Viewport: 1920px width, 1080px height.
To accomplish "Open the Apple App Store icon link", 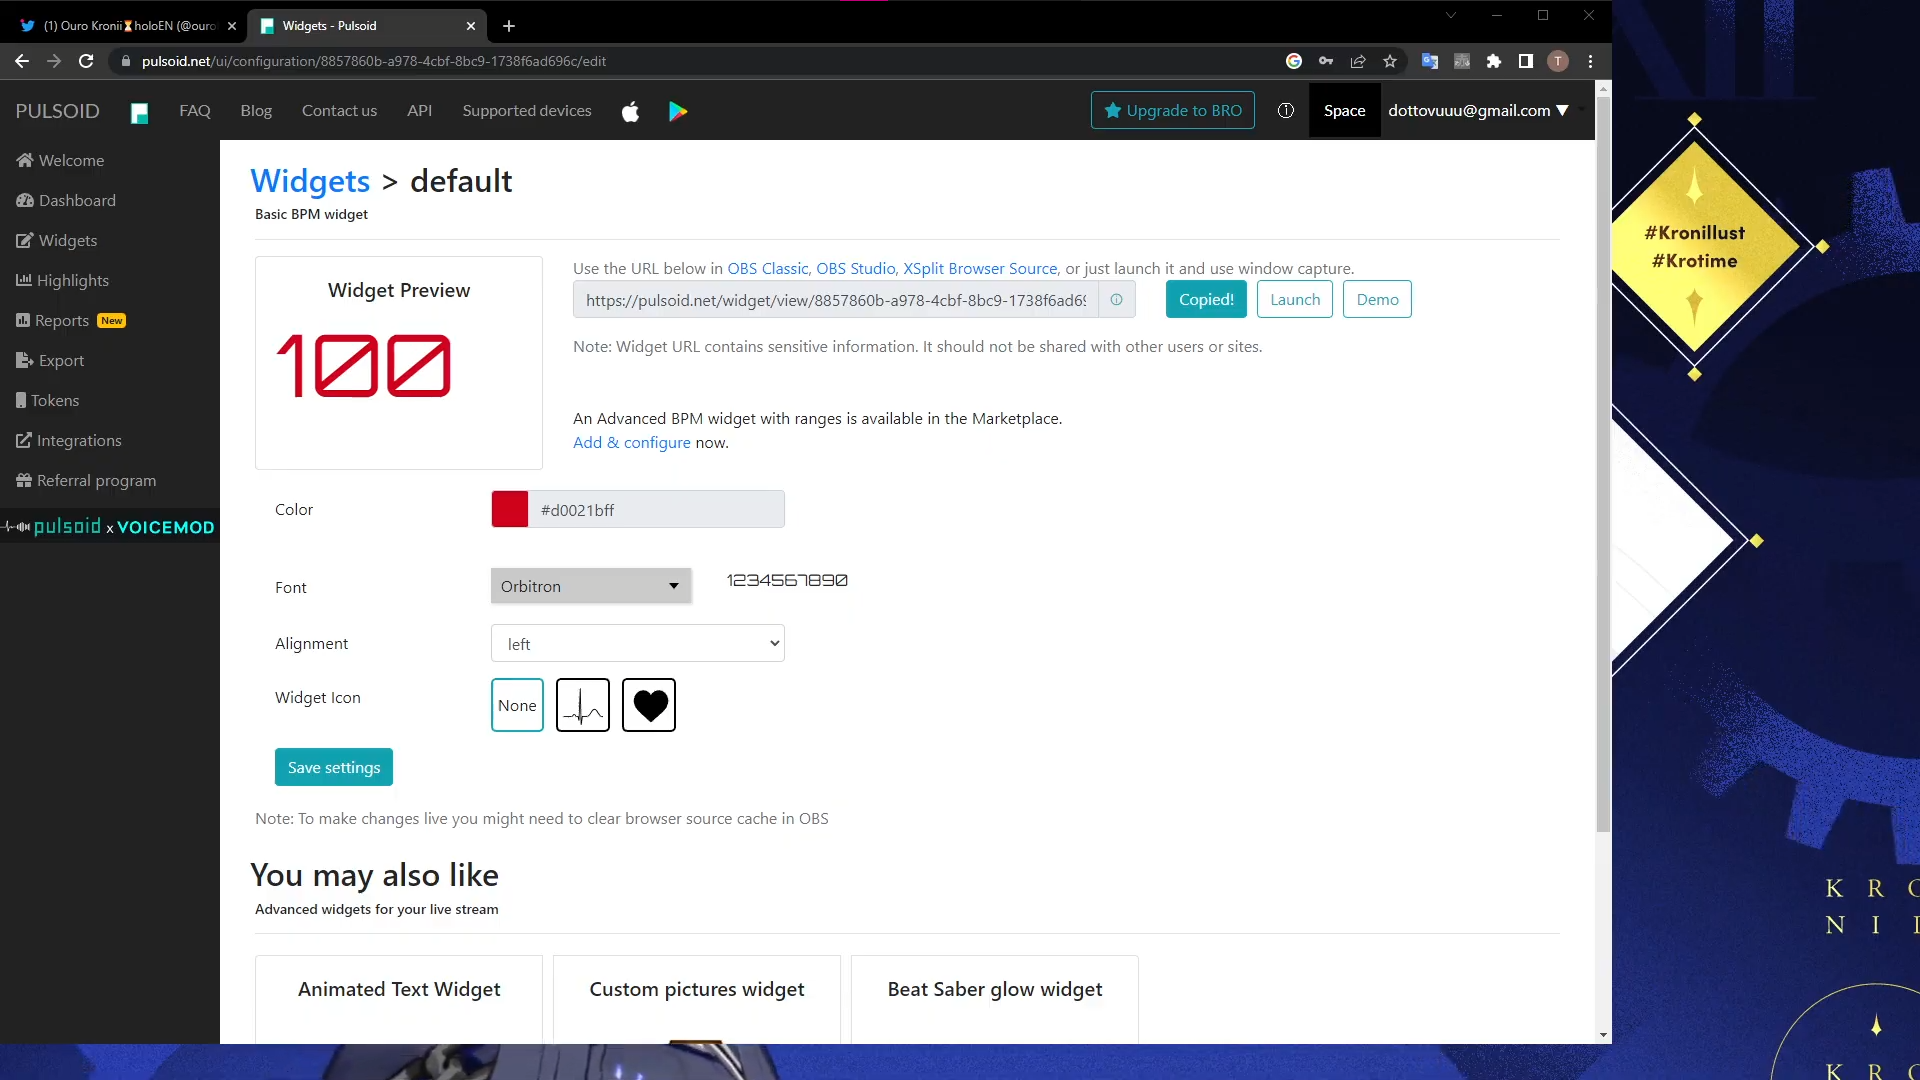I will 630,111.
